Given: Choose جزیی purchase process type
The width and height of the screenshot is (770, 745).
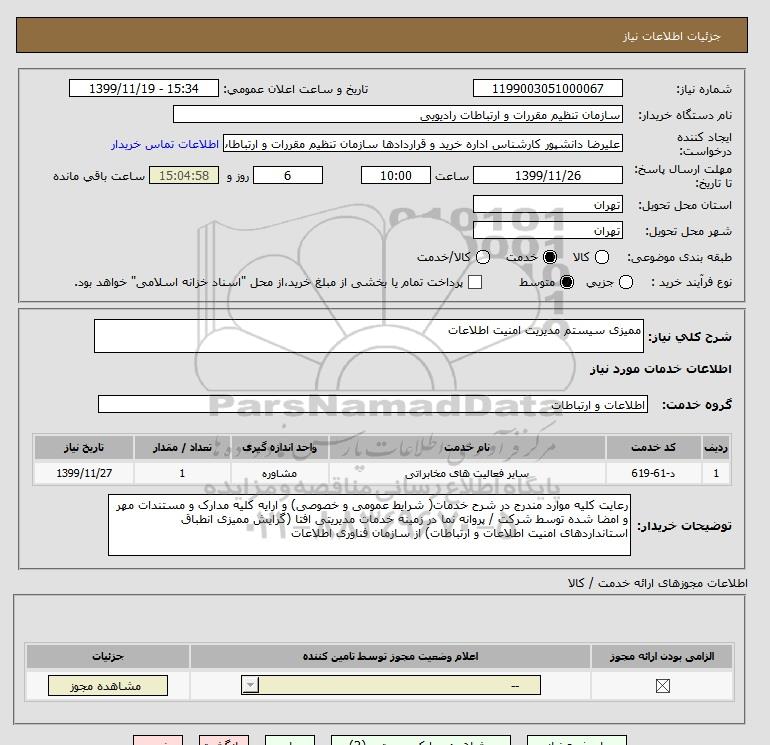Looking at the screenshot, I should (x=626, y=282).
